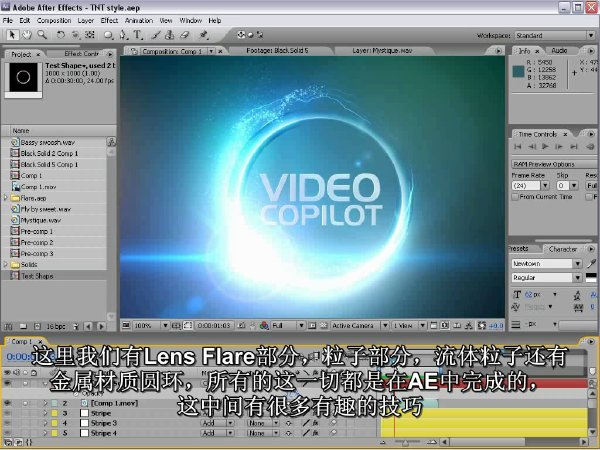Click the eyedropper icon in Character panel
The image size is (600, 450).
(x=592, y=263)
